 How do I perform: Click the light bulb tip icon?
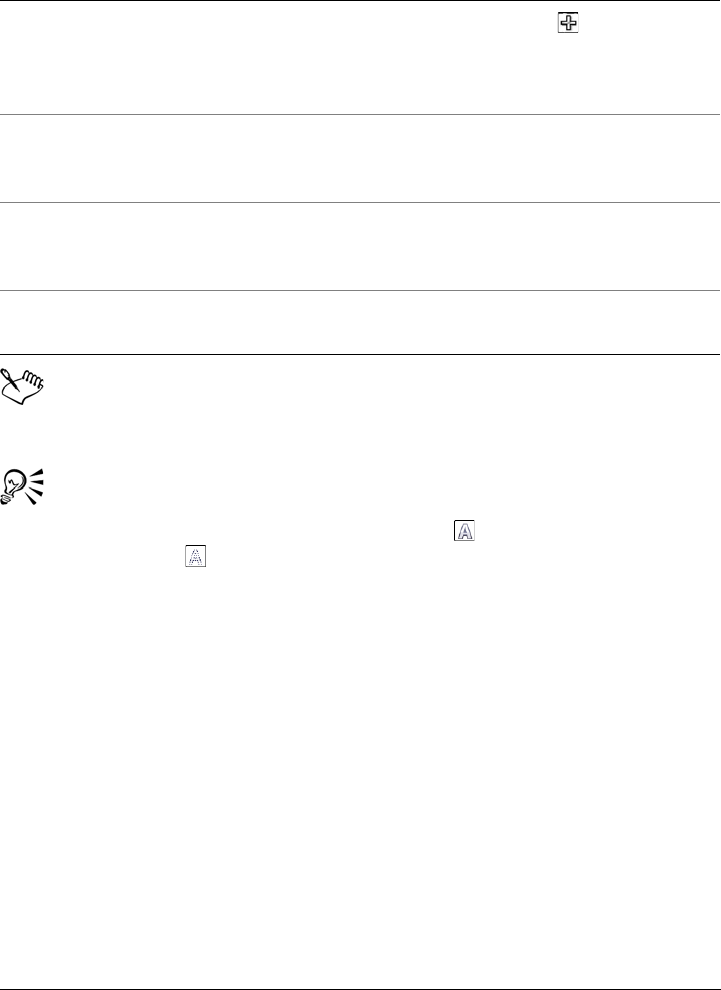click(23, 486)
